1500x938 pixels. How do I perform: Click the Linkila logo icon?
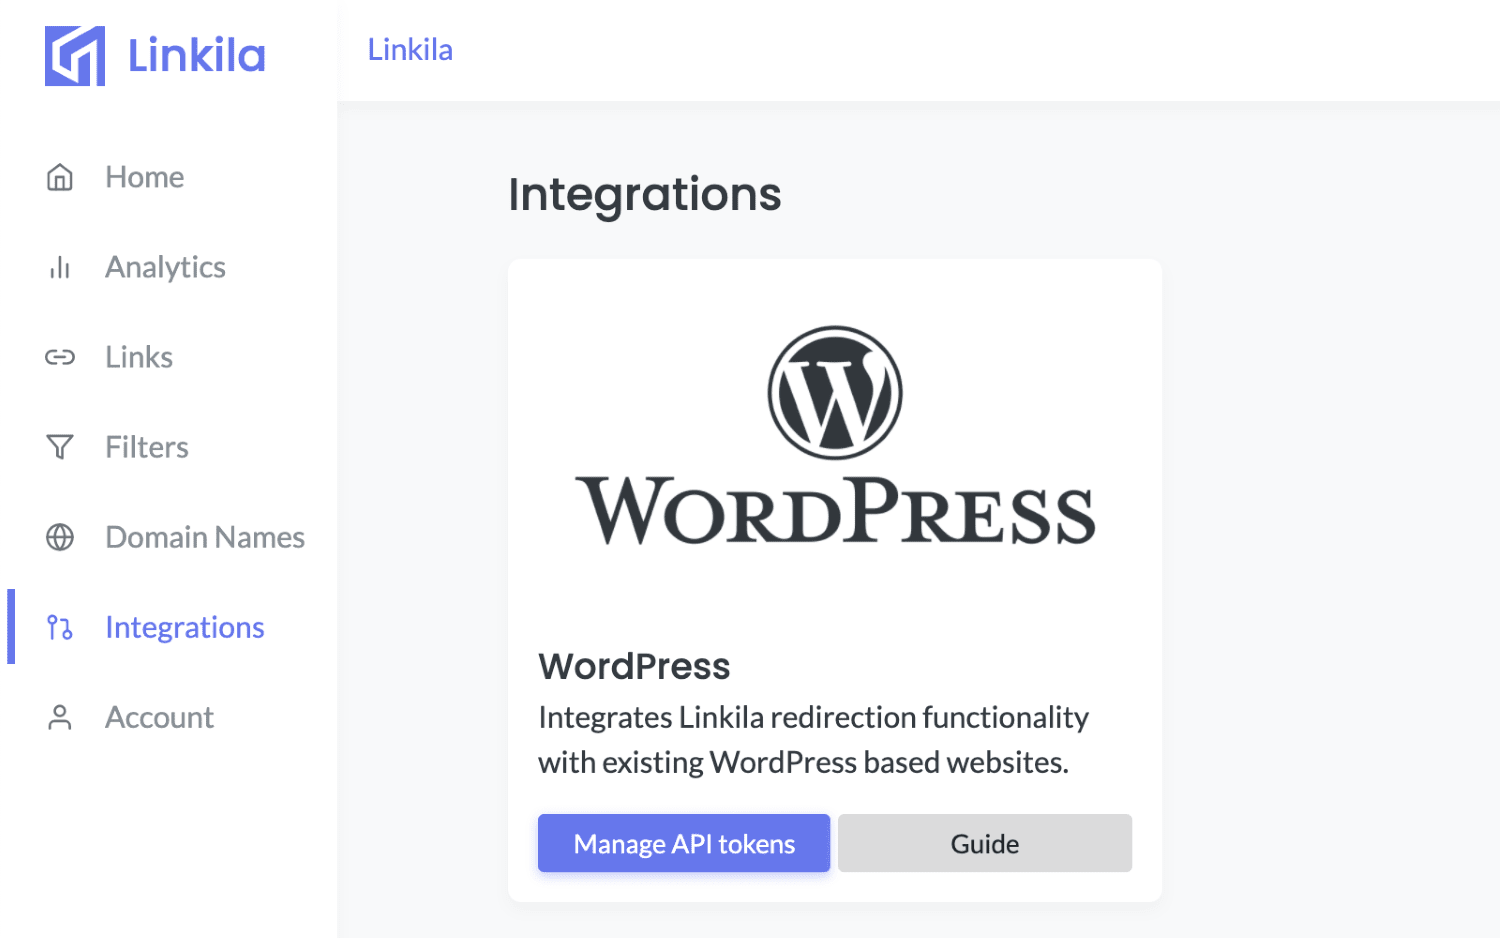[75, 56]
